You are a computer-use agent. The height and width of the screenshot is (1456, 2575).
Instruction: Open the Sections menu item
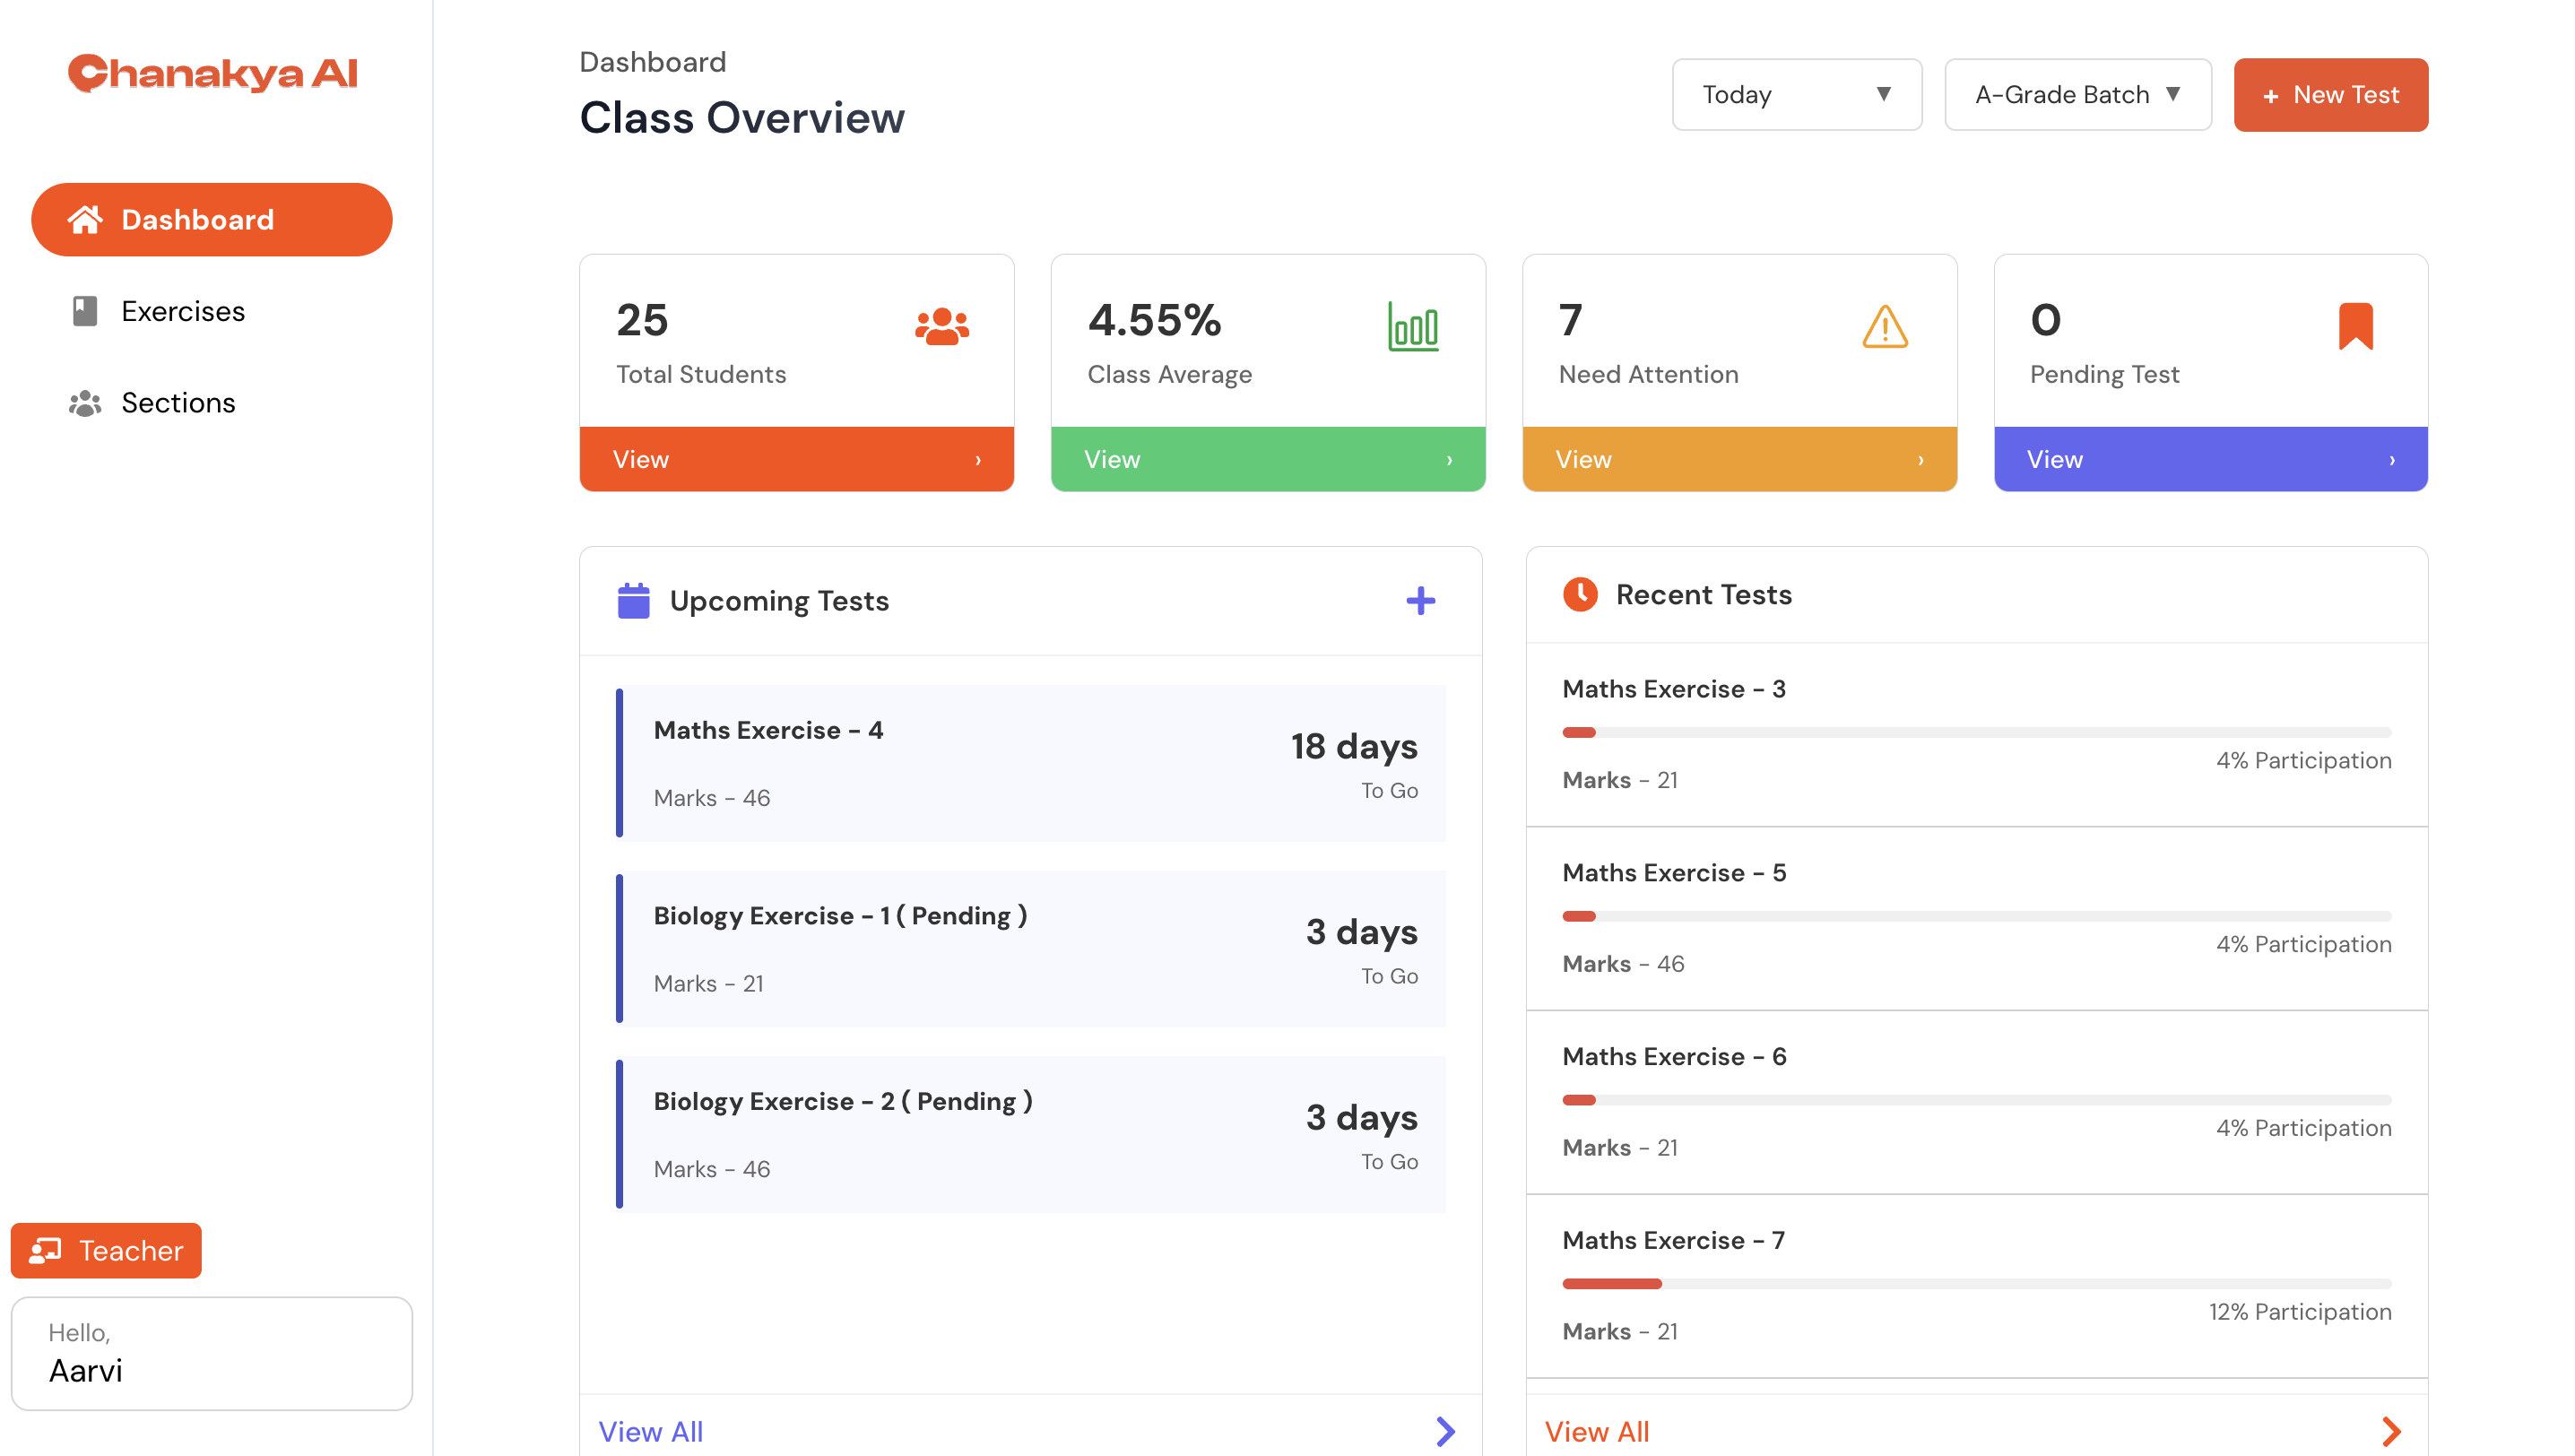pyautogui.click(x=211, y=403)
